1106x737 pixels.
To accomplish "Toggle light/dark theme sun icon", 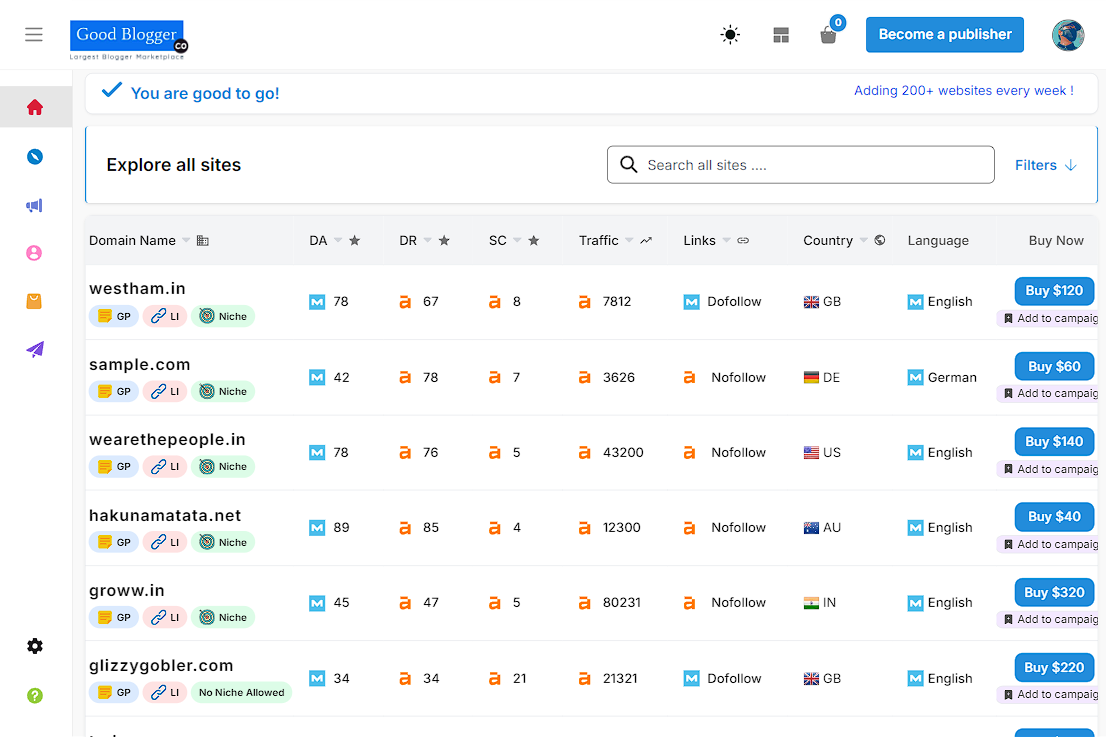I will tap(730, 35).
